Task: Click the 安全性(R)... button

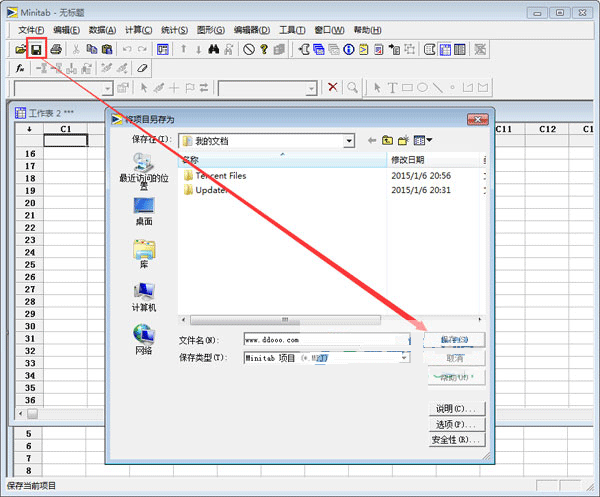Action: point(457,440)
